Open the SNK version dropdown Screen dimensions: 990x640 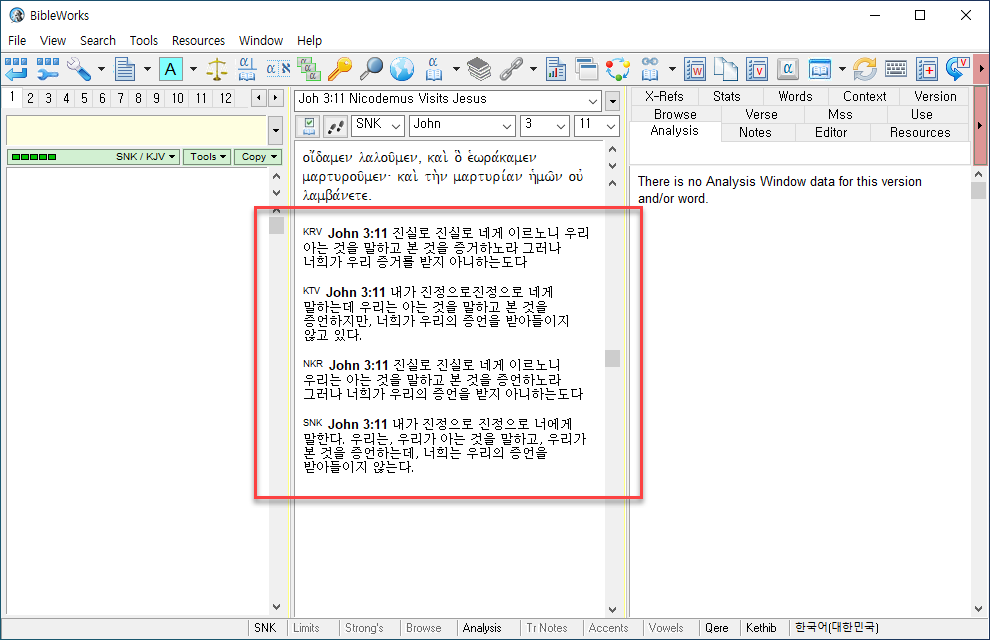[x=378, y=126]
